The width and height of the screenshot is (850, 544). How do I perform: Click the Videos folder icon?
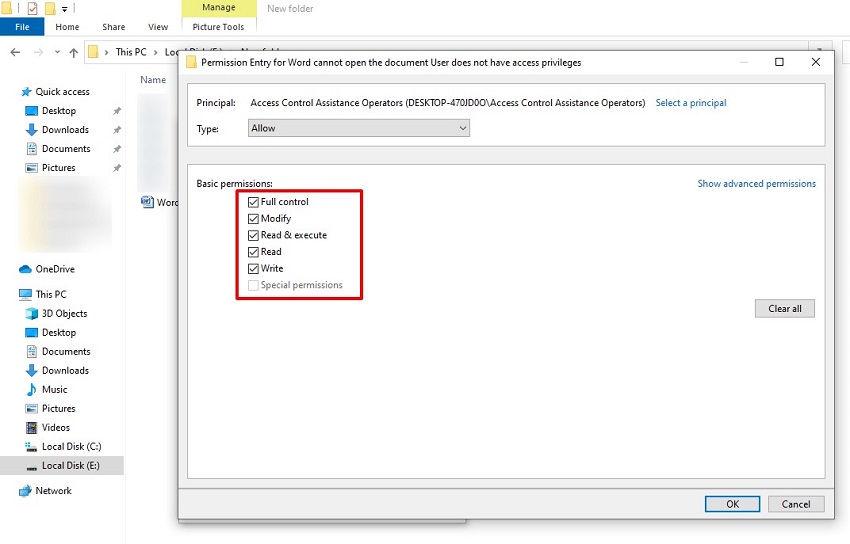click(x=31, y=427)
